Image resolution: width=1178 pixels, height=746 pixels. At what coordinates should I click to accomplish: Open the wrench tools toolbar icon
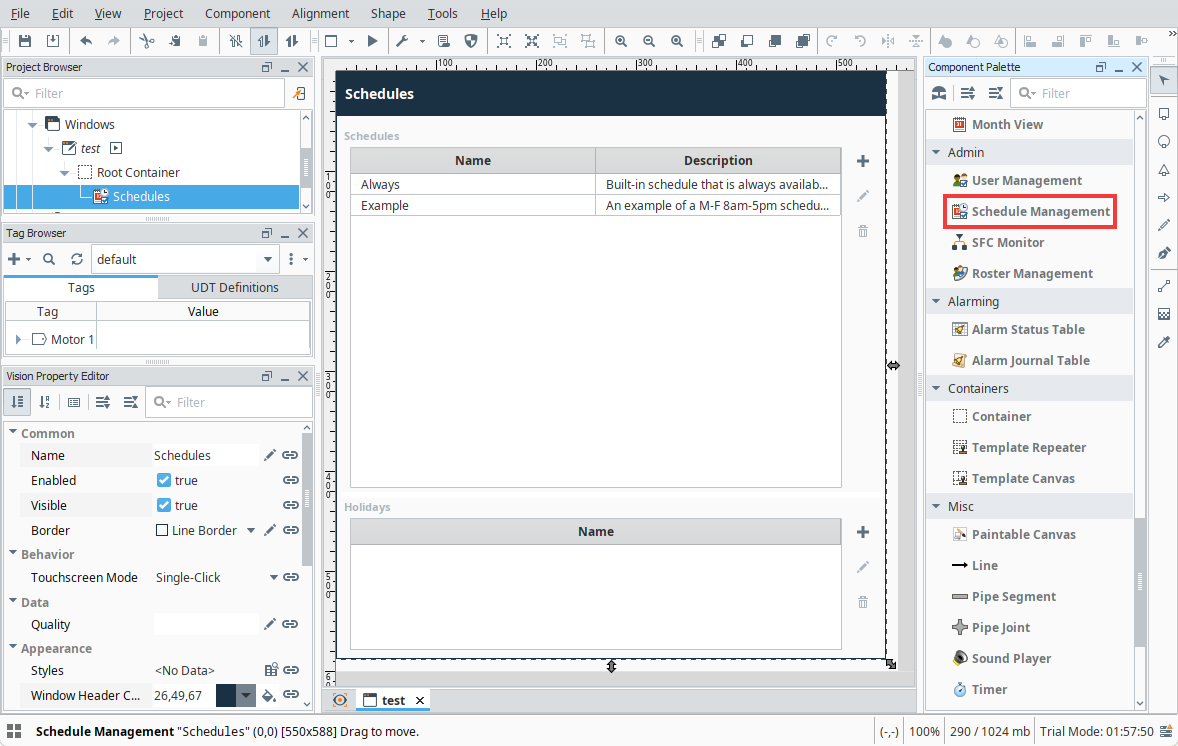point(402,41)
